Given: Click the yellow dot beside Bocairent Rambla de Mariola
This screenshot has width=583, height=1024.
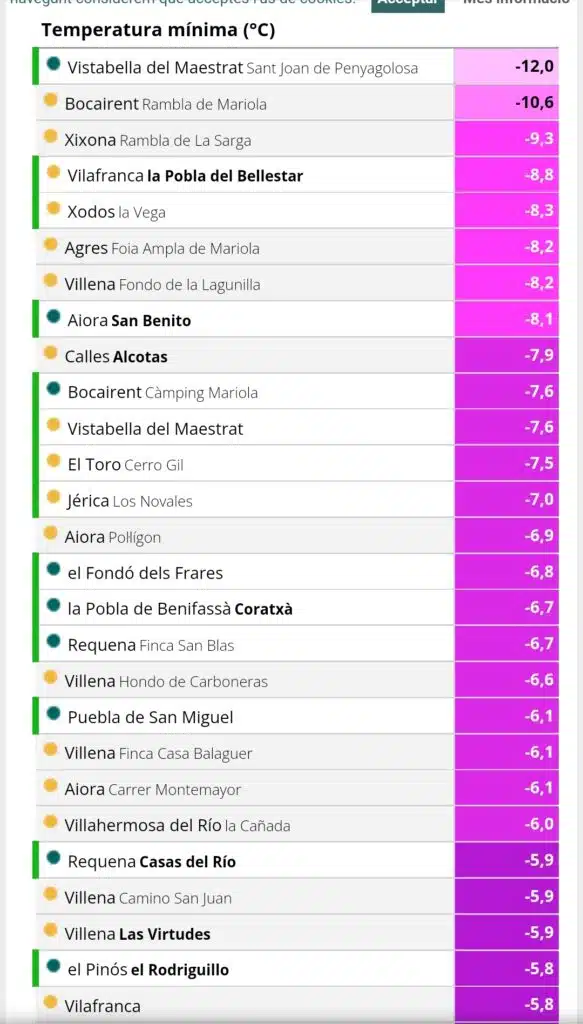Looking at the screenshot, I should 50,101.
